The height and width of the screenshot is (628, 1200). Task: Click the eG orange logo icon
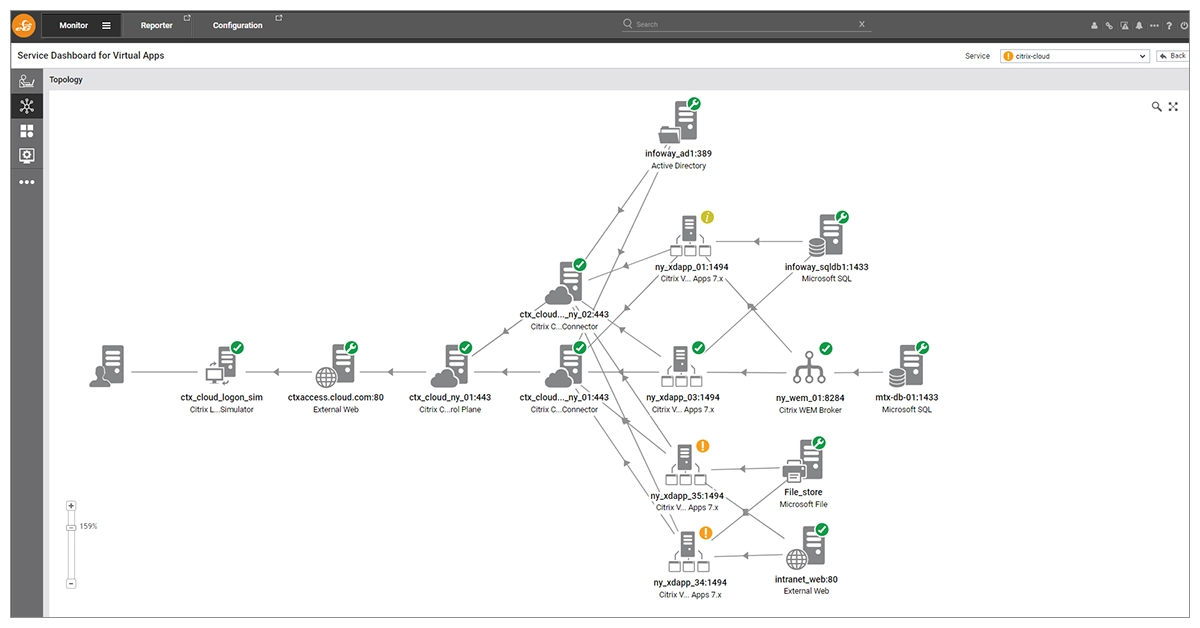tap(24, 25)
